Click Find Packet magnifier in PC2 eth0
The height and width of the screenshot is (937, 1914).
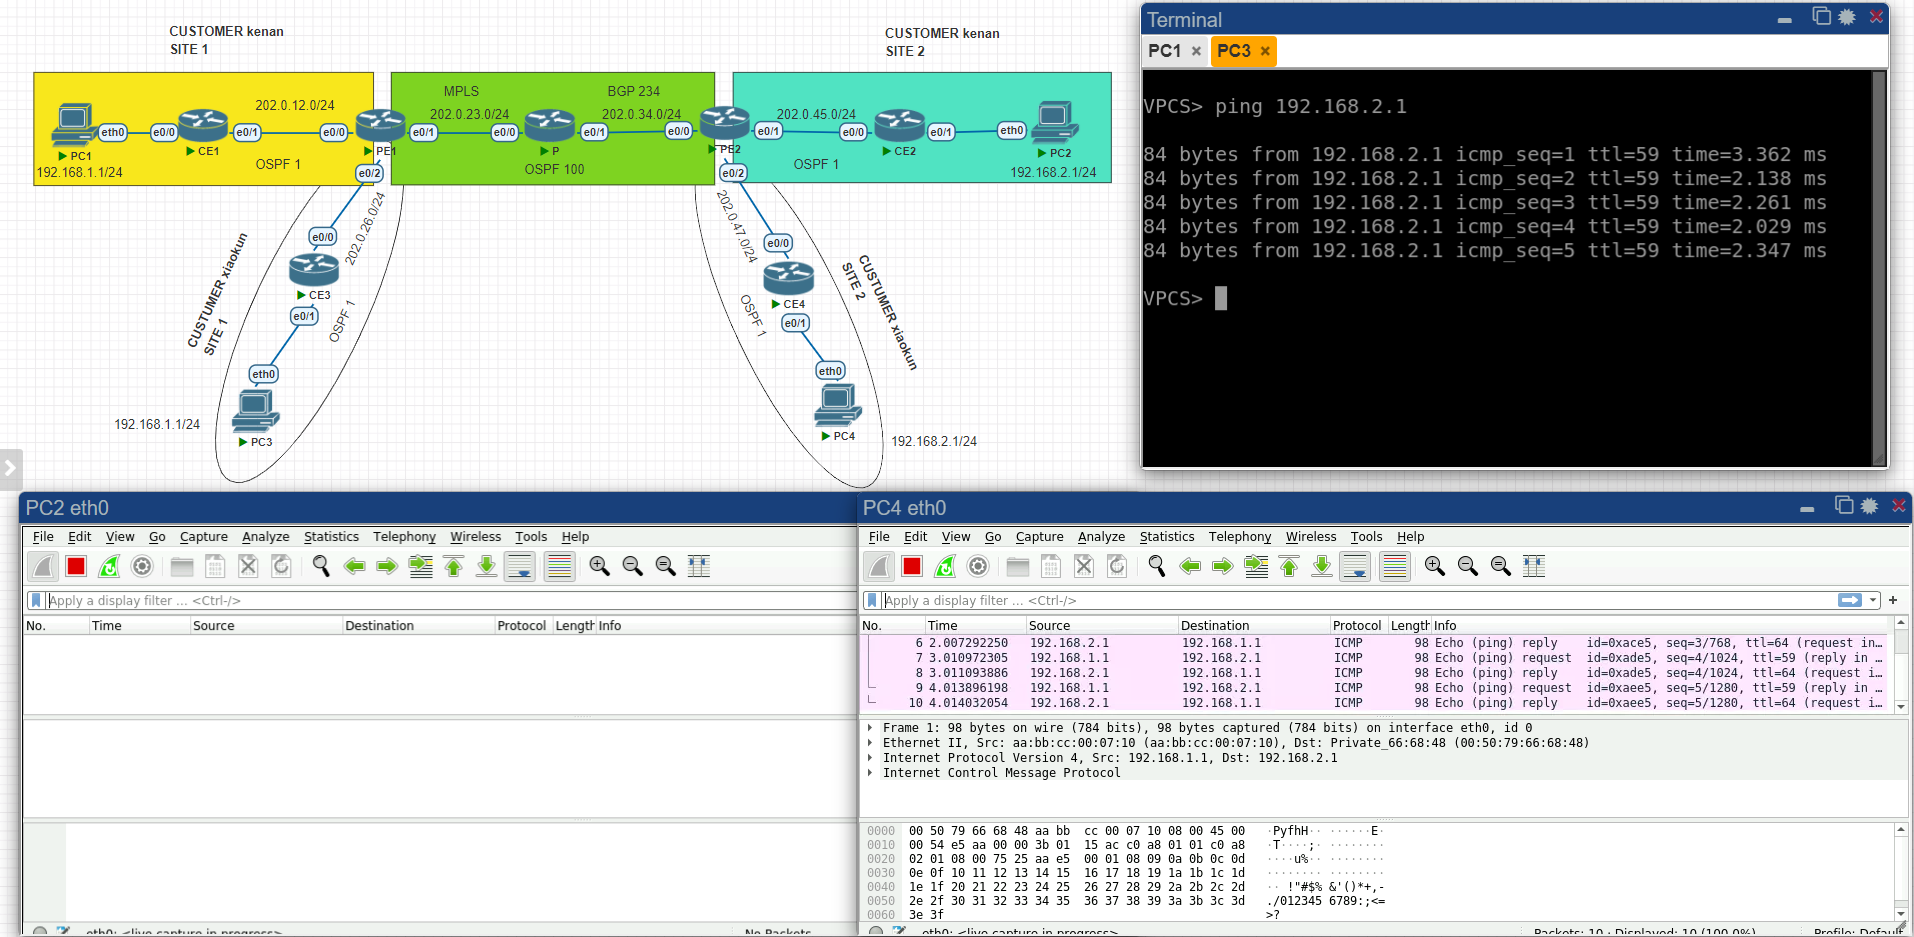pyautogui.click(x=321, y=567)
